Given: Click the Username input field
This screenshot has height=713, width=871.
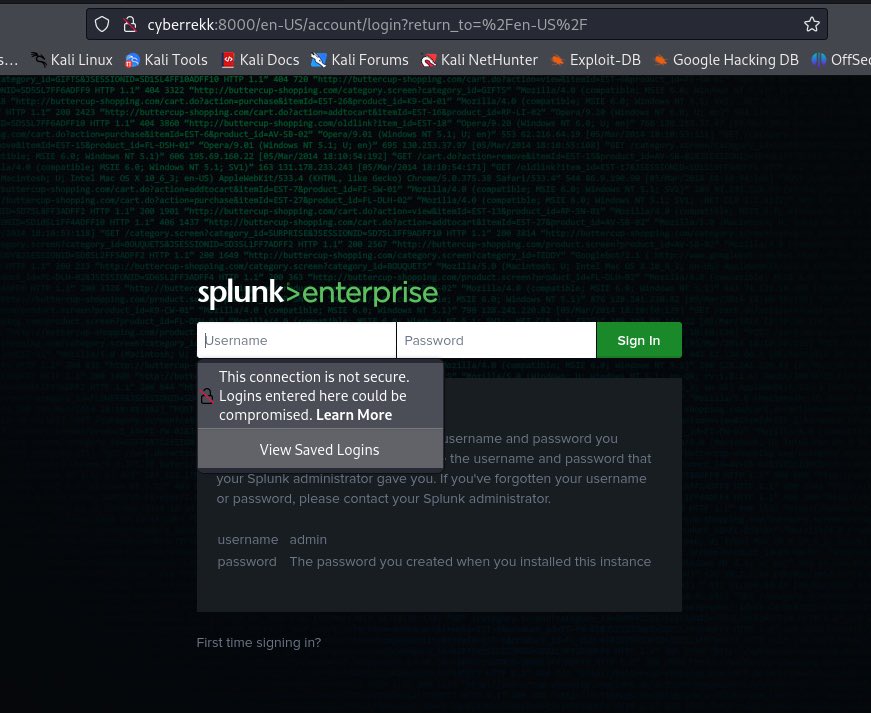Looking at the screenshot, I should 297,340.
